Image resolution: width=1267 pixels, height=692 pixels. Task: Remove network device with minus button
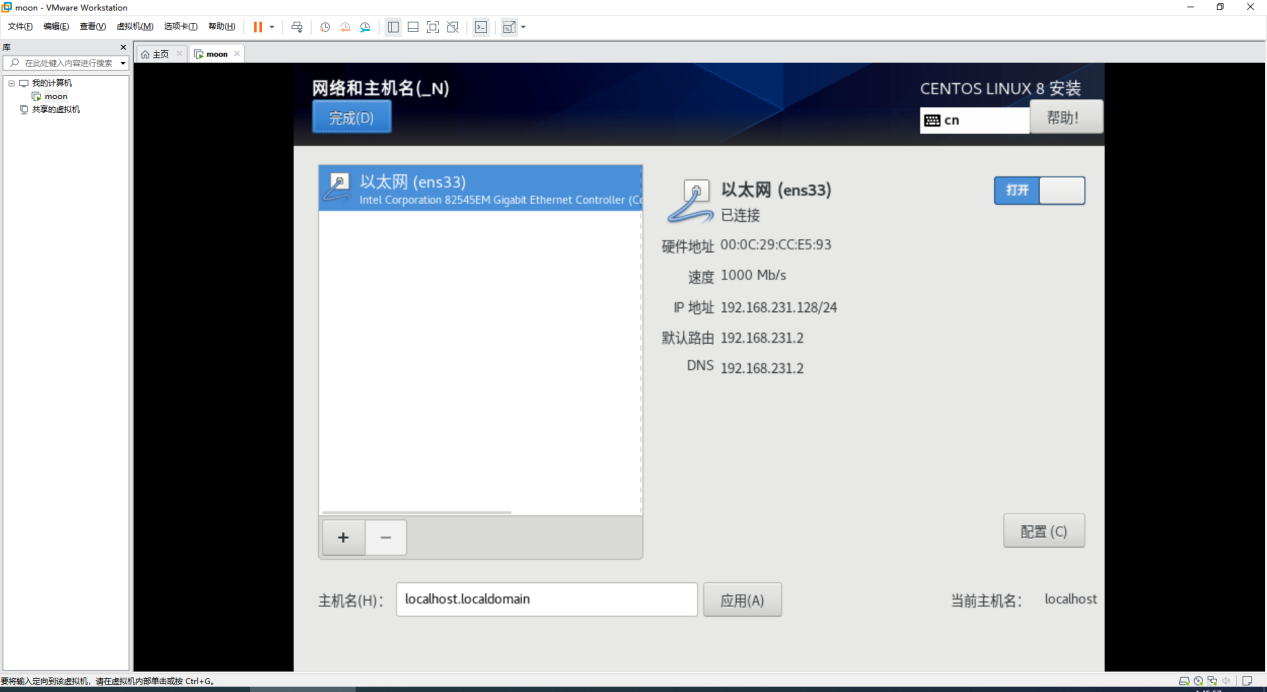[386, 538]
